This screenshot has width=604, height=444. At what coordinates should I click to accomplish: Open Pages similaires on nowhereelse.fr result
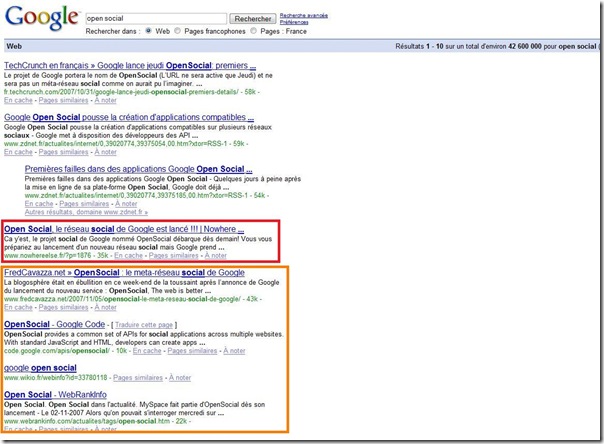tap(173, 255)
